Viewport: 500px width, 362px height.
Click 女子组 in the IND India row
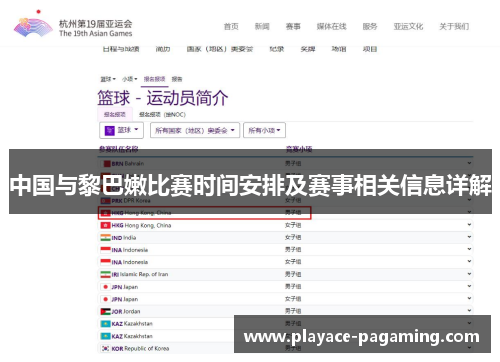click(x=293, y=237)
